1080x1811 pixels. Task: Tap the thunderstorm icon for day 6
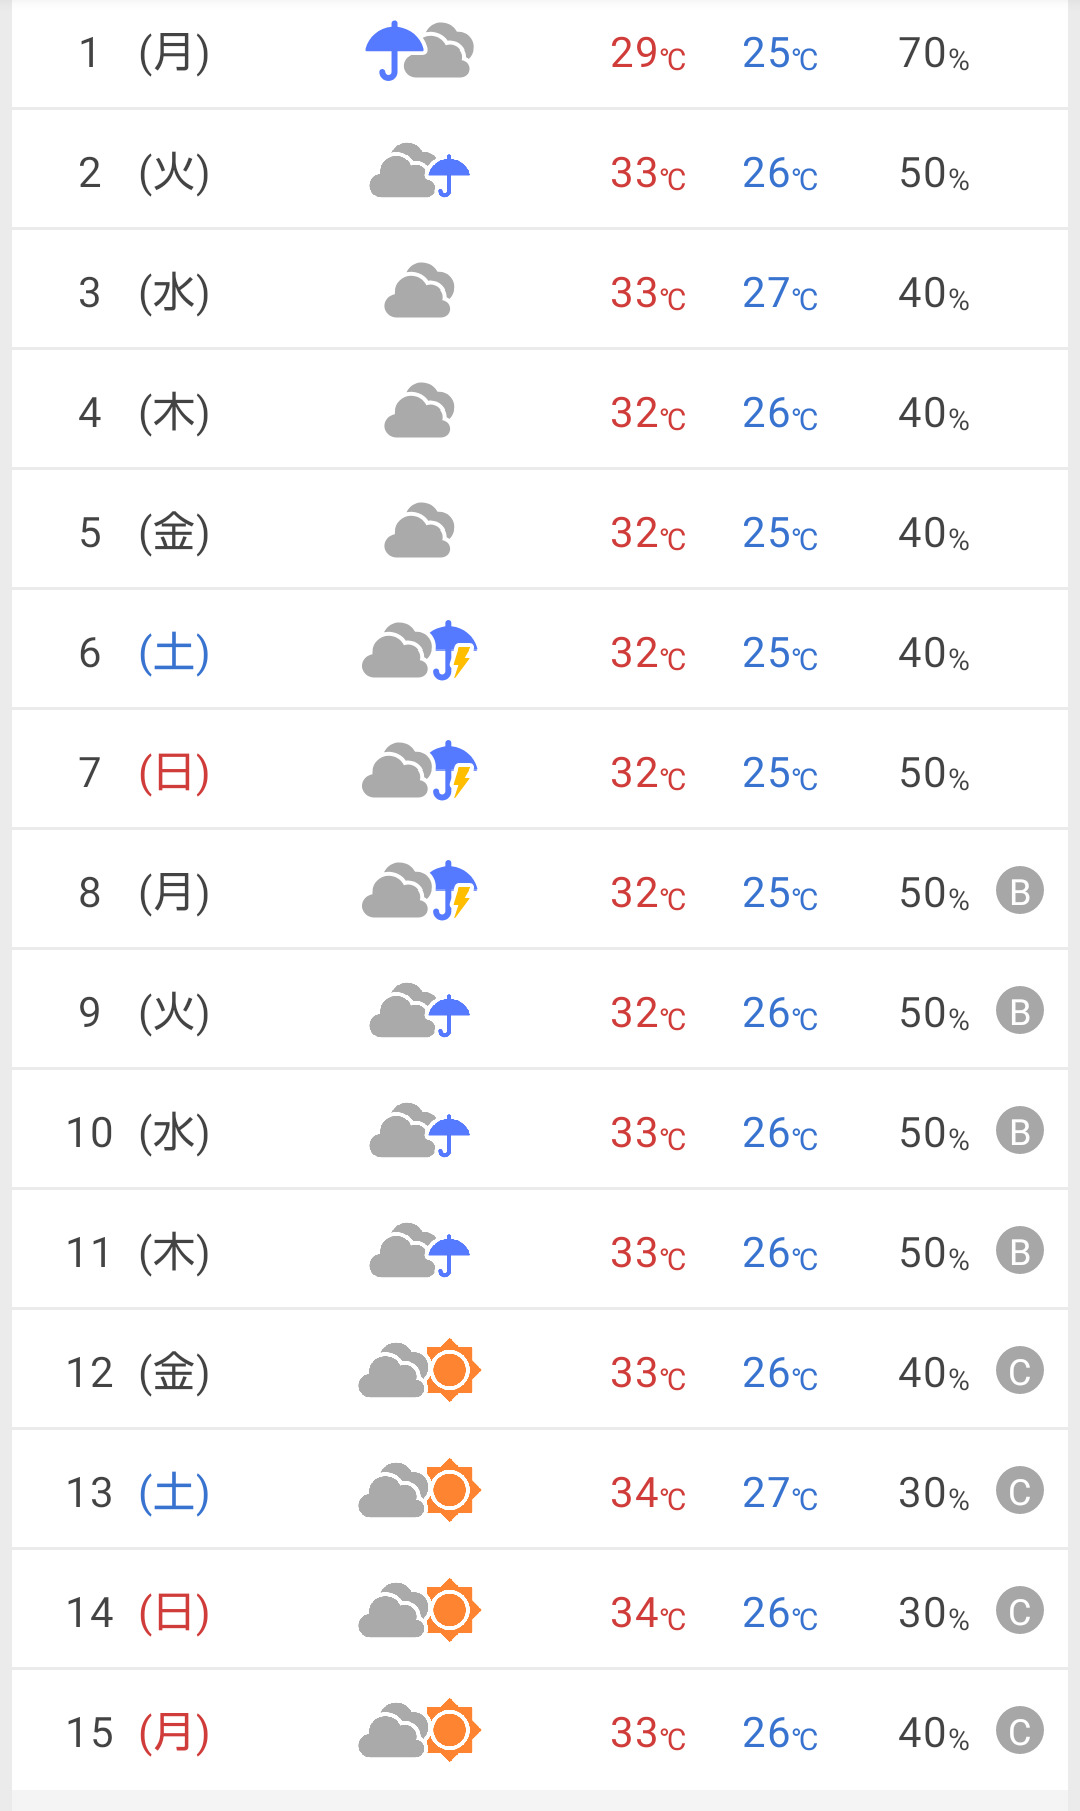click(x=419, y=651)
